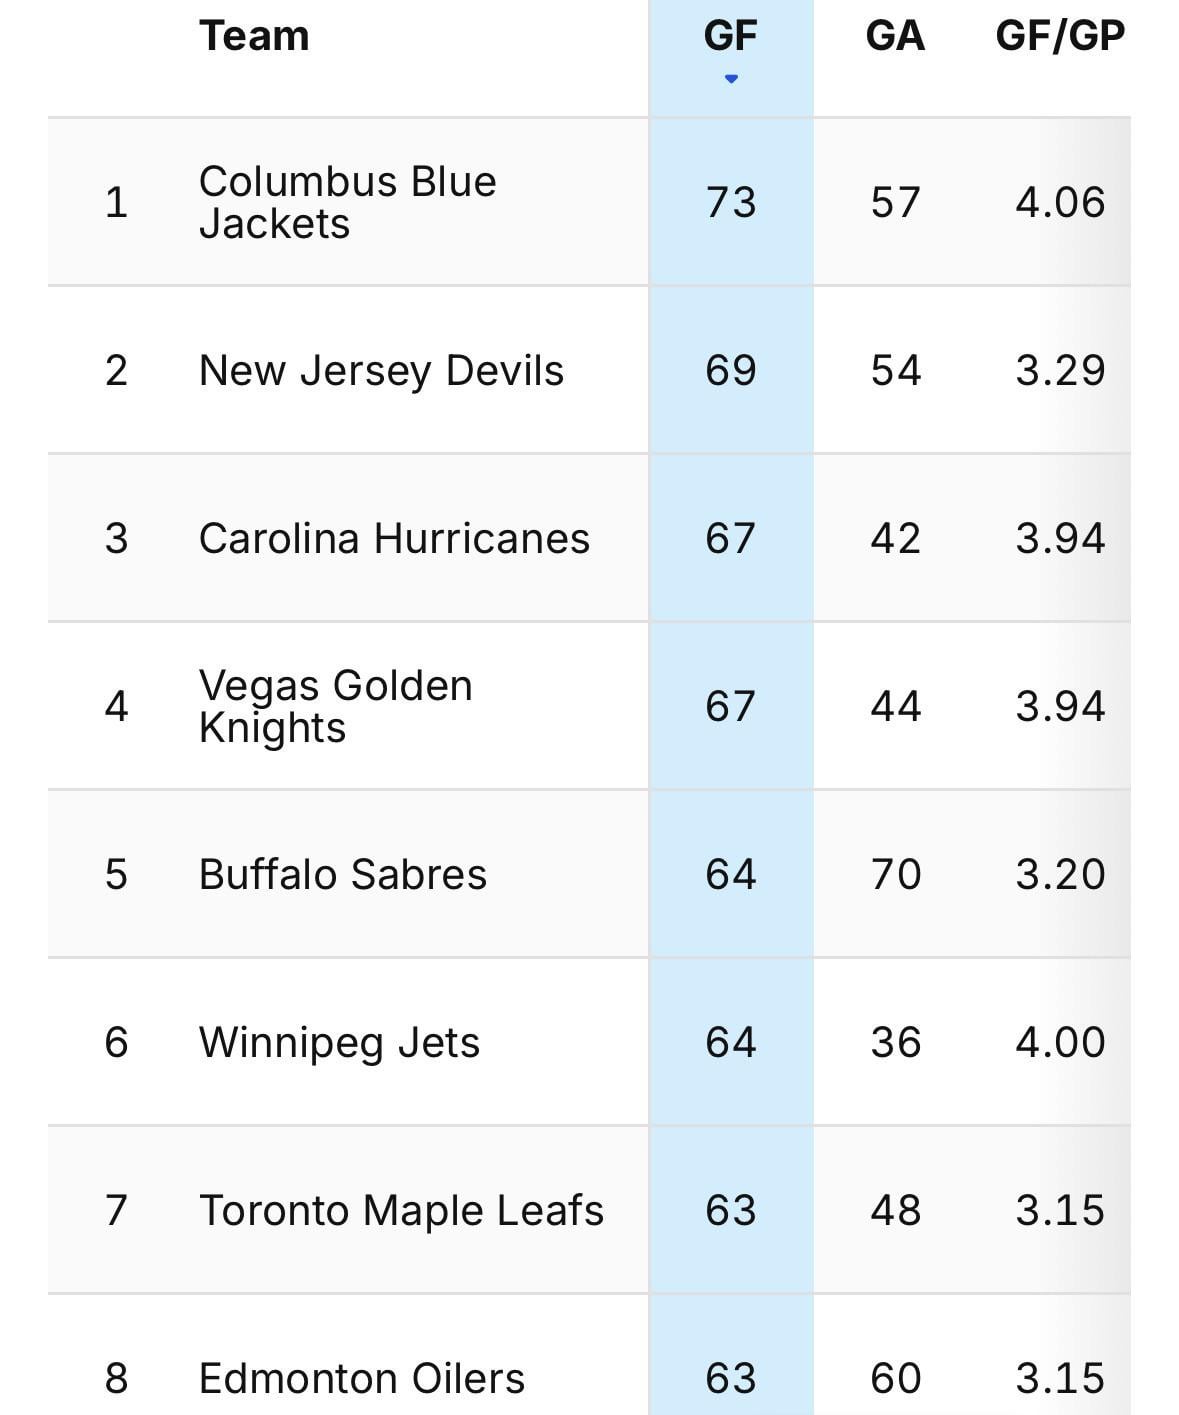
Task: Click Toronto Maple Leafs team name
Action: (x=401, y=1210)
